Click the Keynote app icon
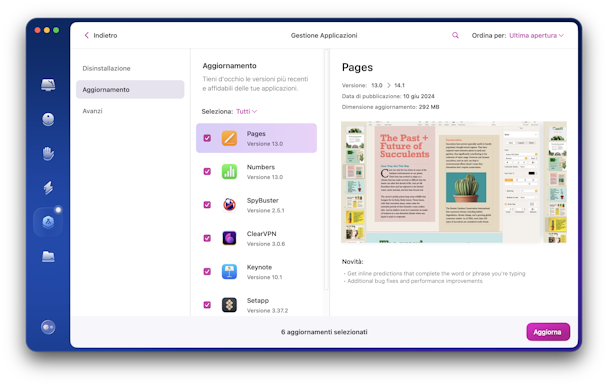This screenshot has width=608, height=386. [229, 272]
